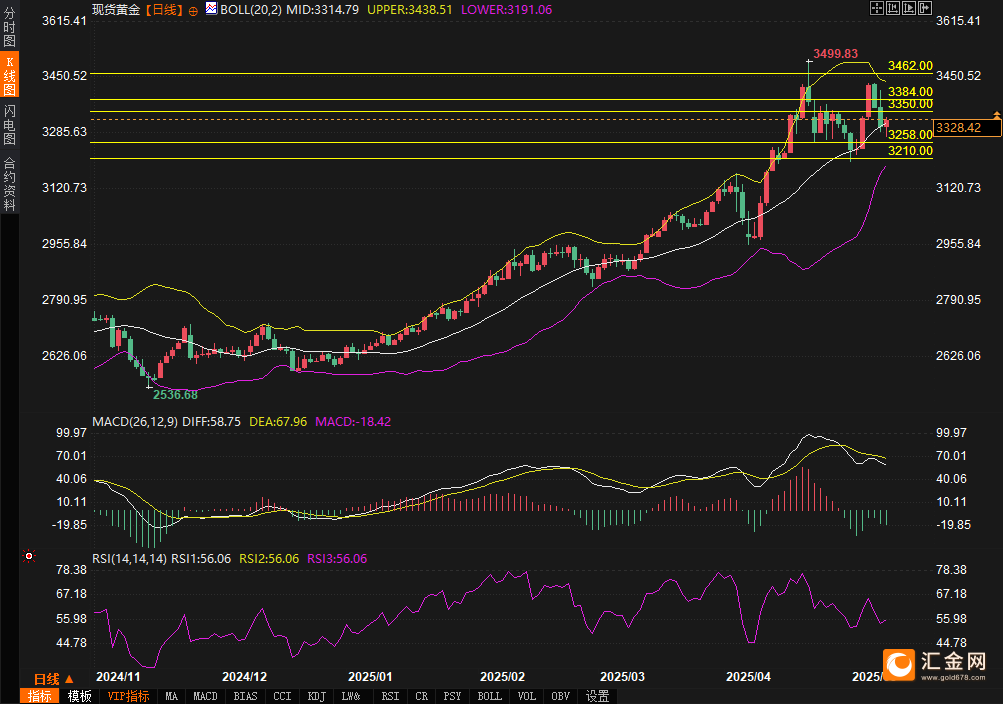The image size is (1003, 704).
Task: Click the orange circle-plus icon beside 日线
Action: point(193,9)
